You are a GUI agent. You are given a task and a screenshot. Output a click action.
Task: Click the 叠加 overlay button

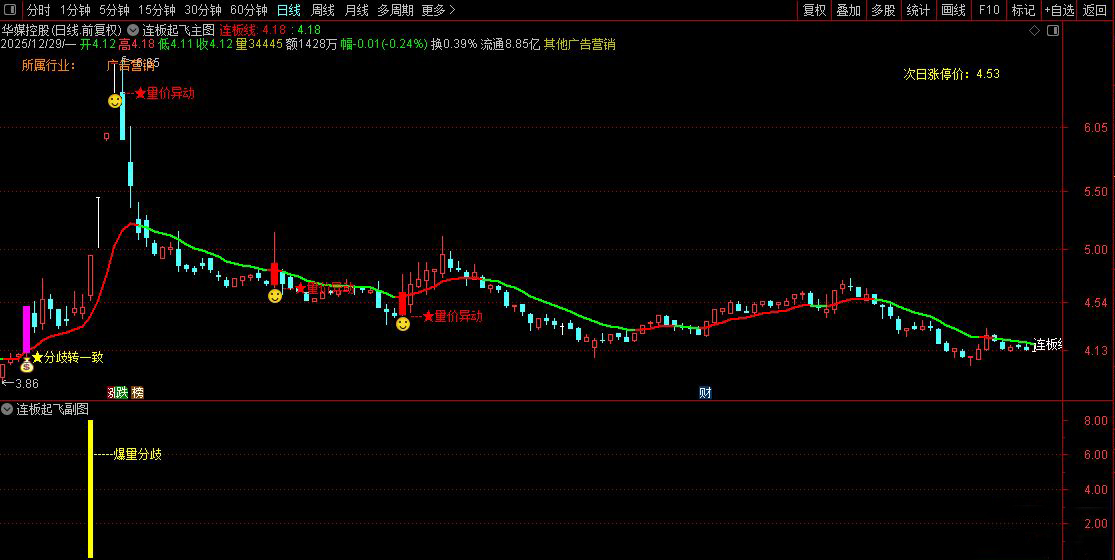click(x=848, y=10)
